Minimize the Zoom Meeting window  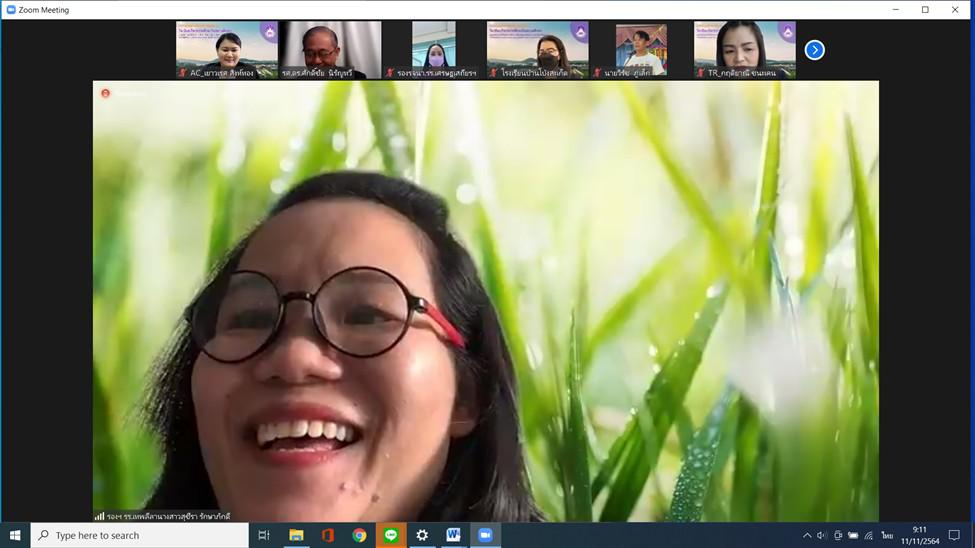click(x=895, y=9)
